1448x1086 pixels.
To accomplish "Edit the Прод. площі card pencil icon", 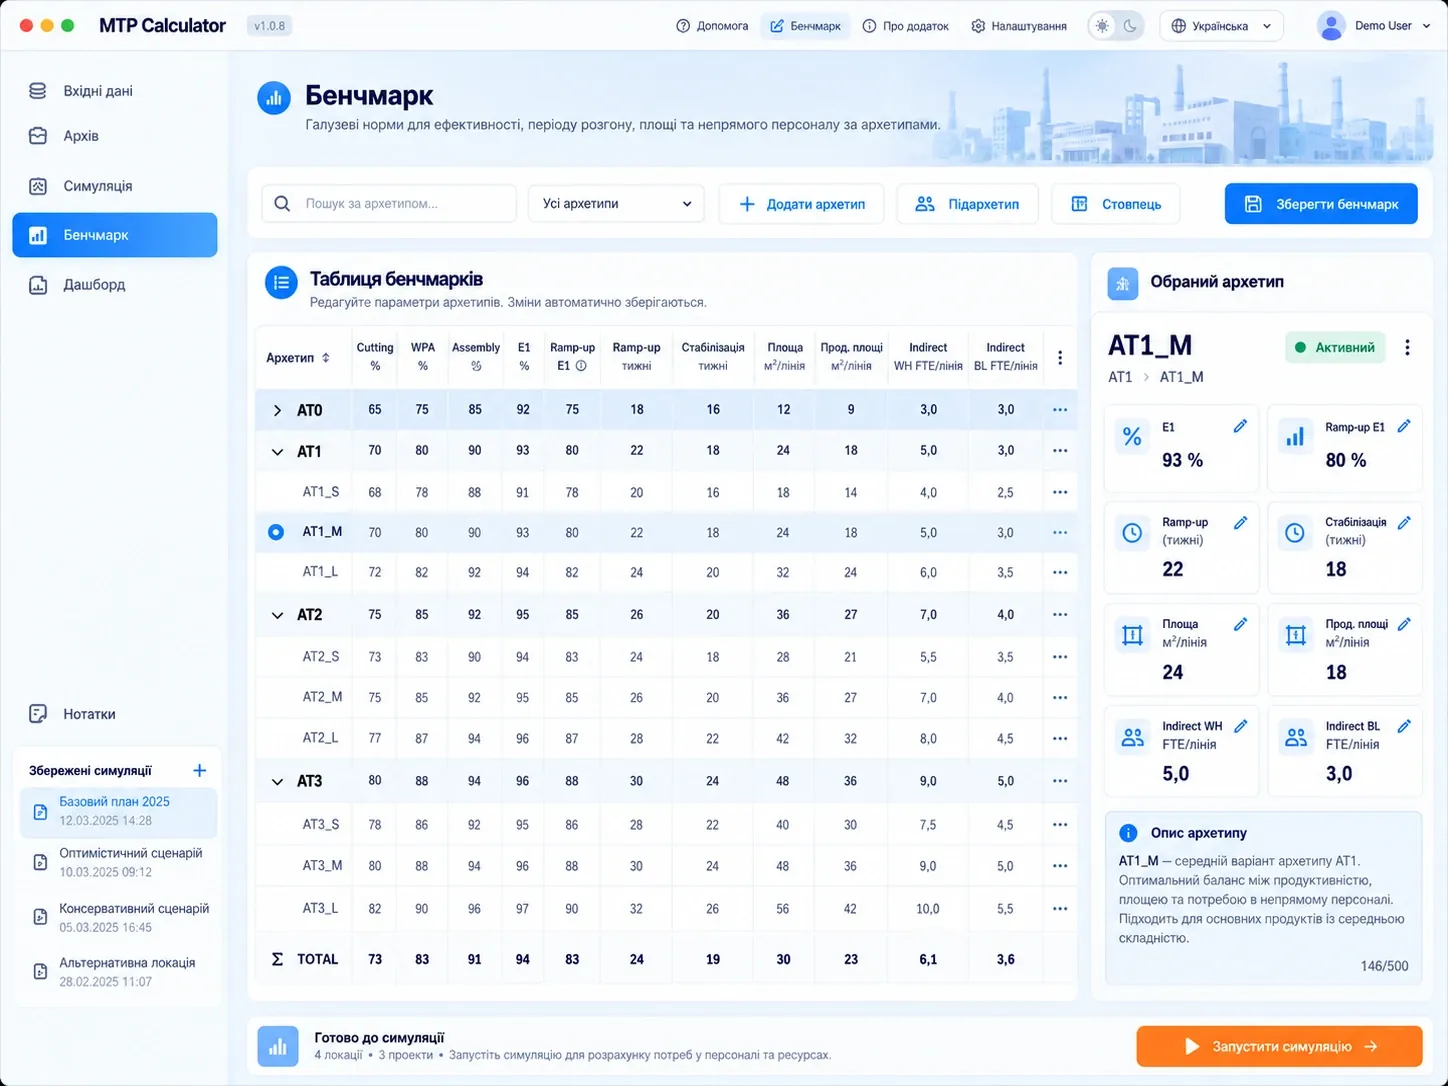I will 1404,624.
